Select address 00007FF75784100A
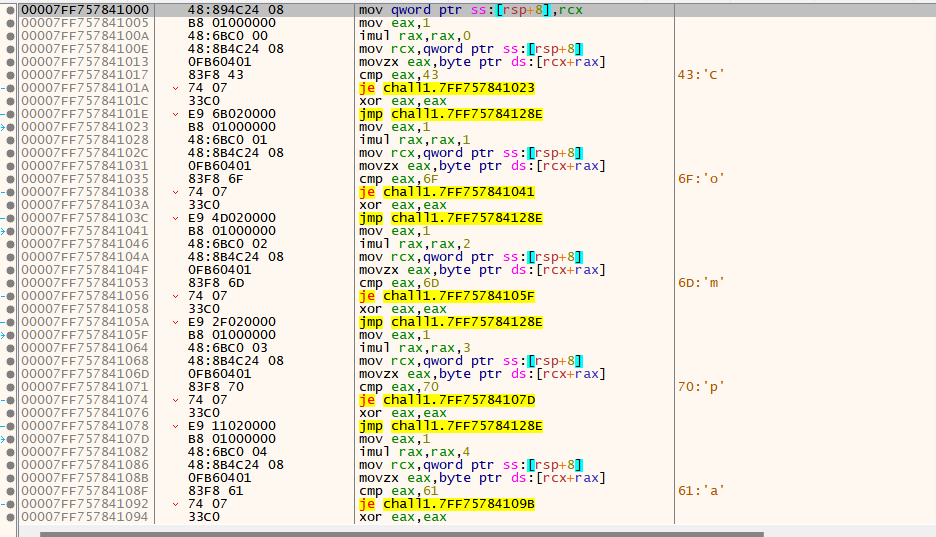Screen dimensions: 936x537 tap(85, 36)
